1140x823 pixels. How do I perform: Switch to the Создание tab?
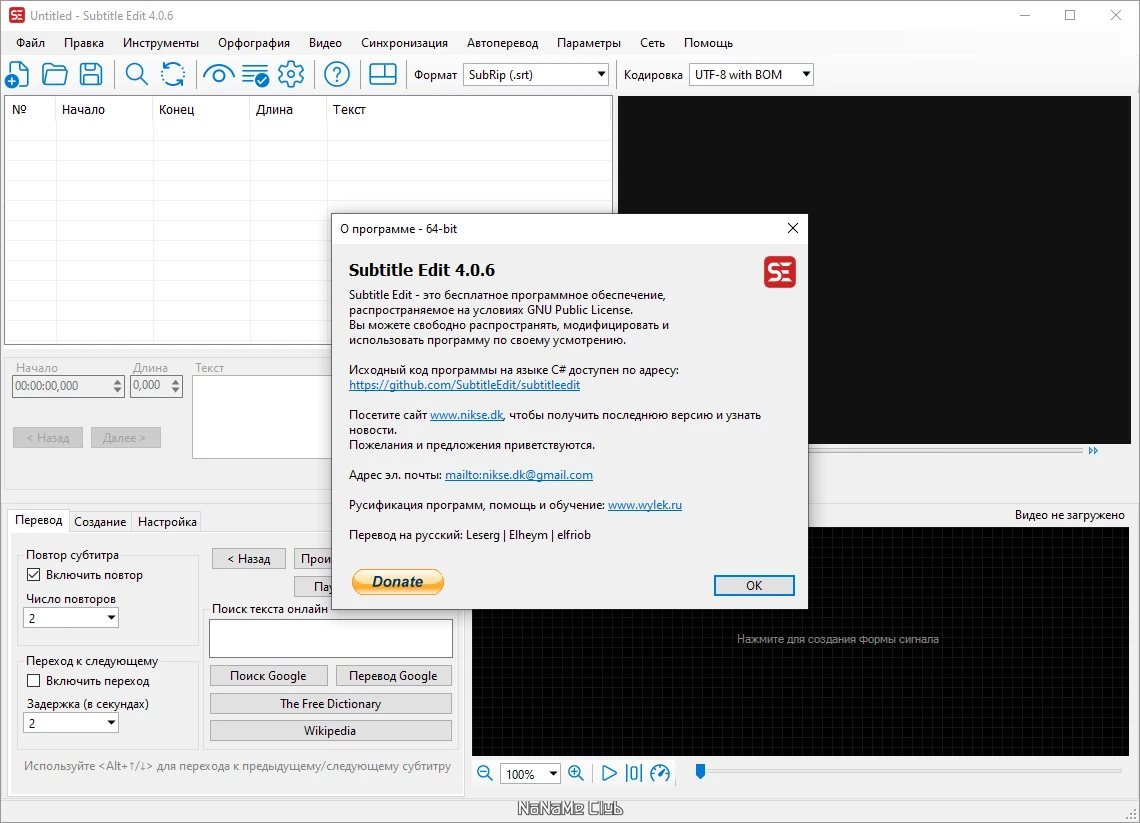click(100, 521)
